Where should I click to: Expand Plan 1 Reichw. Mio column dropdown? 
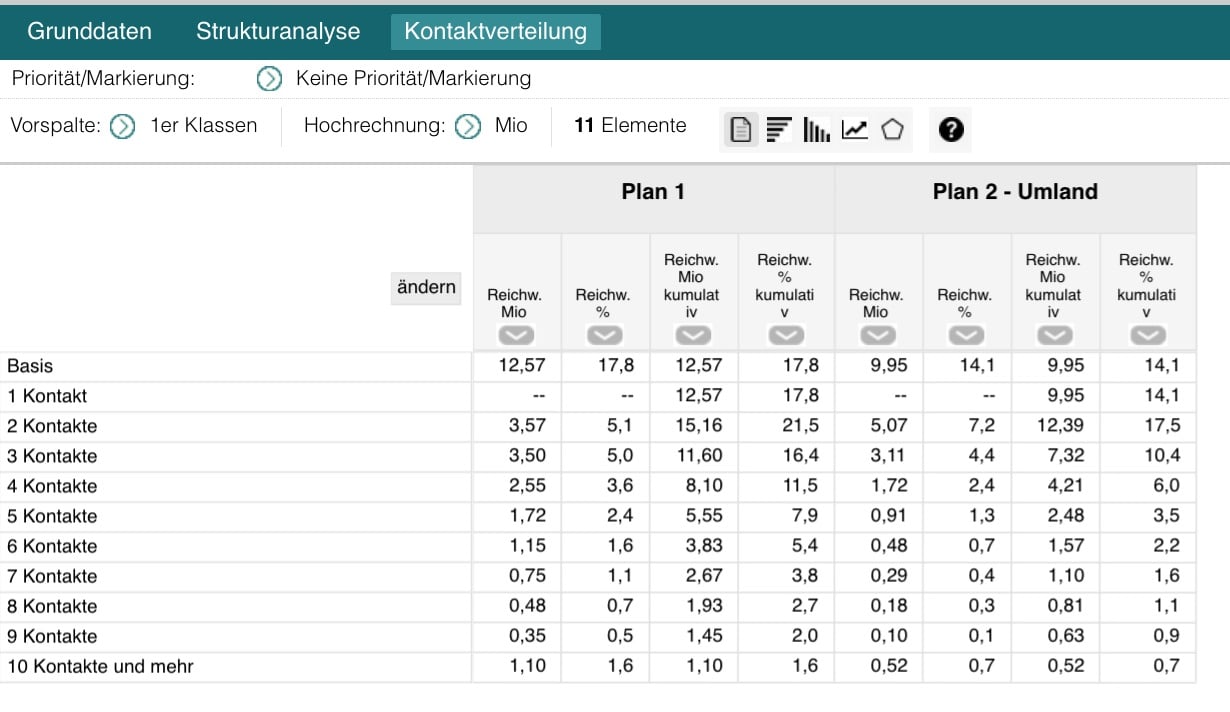coord(516,335)
